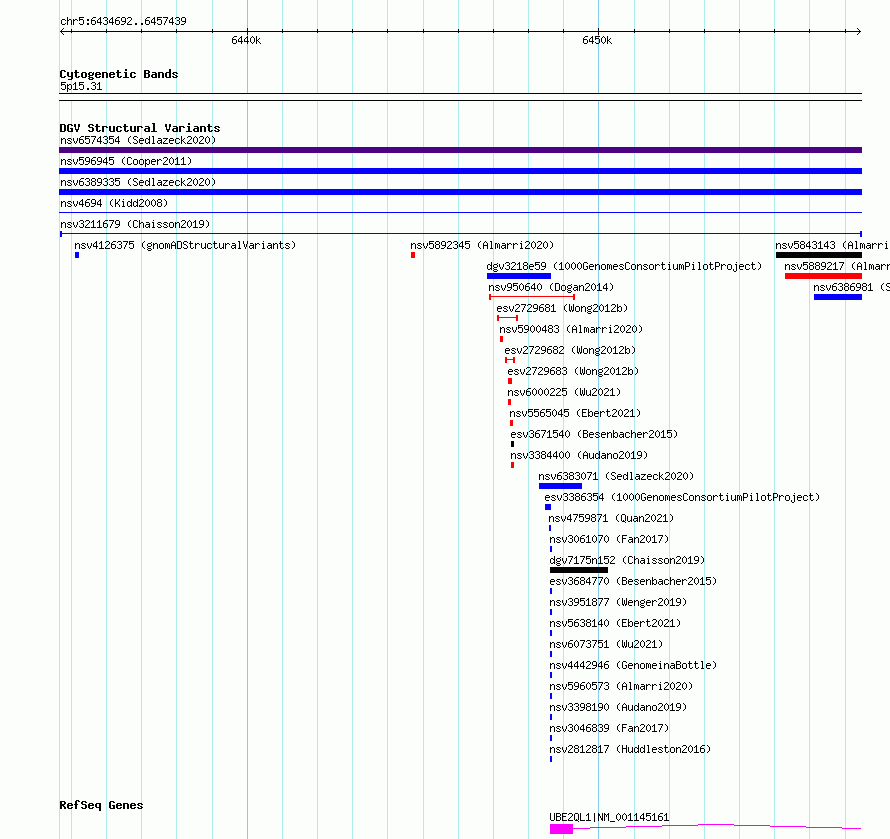
Task: Click esv3671540 (Besenbacher2015) label
Action: [x=594, y=434]
